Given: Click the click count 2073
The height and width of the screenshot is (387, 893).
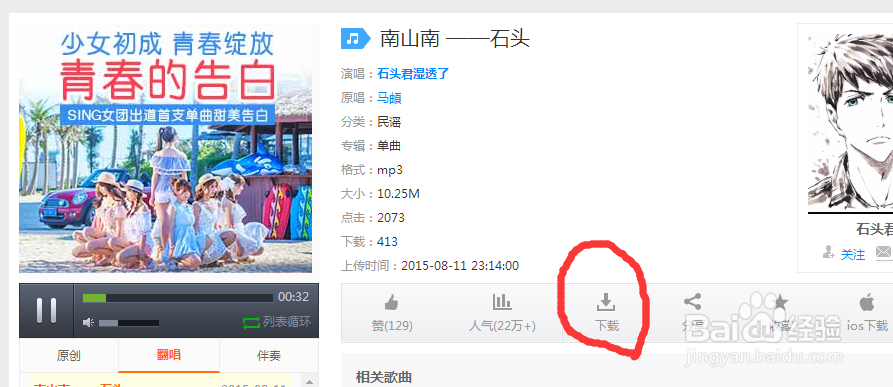Looking at the screenshot, I should 391,218.
